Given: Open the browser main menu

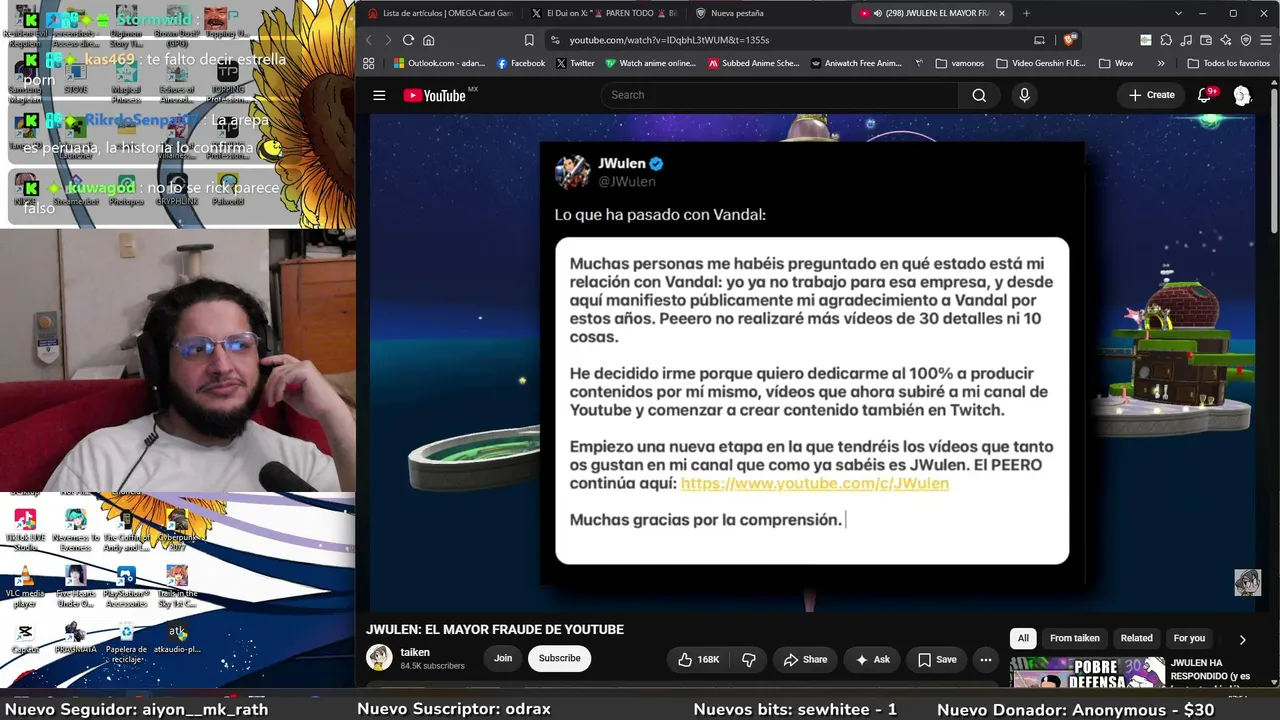Looking at the screenshot, I should (x=1265, y=40).
